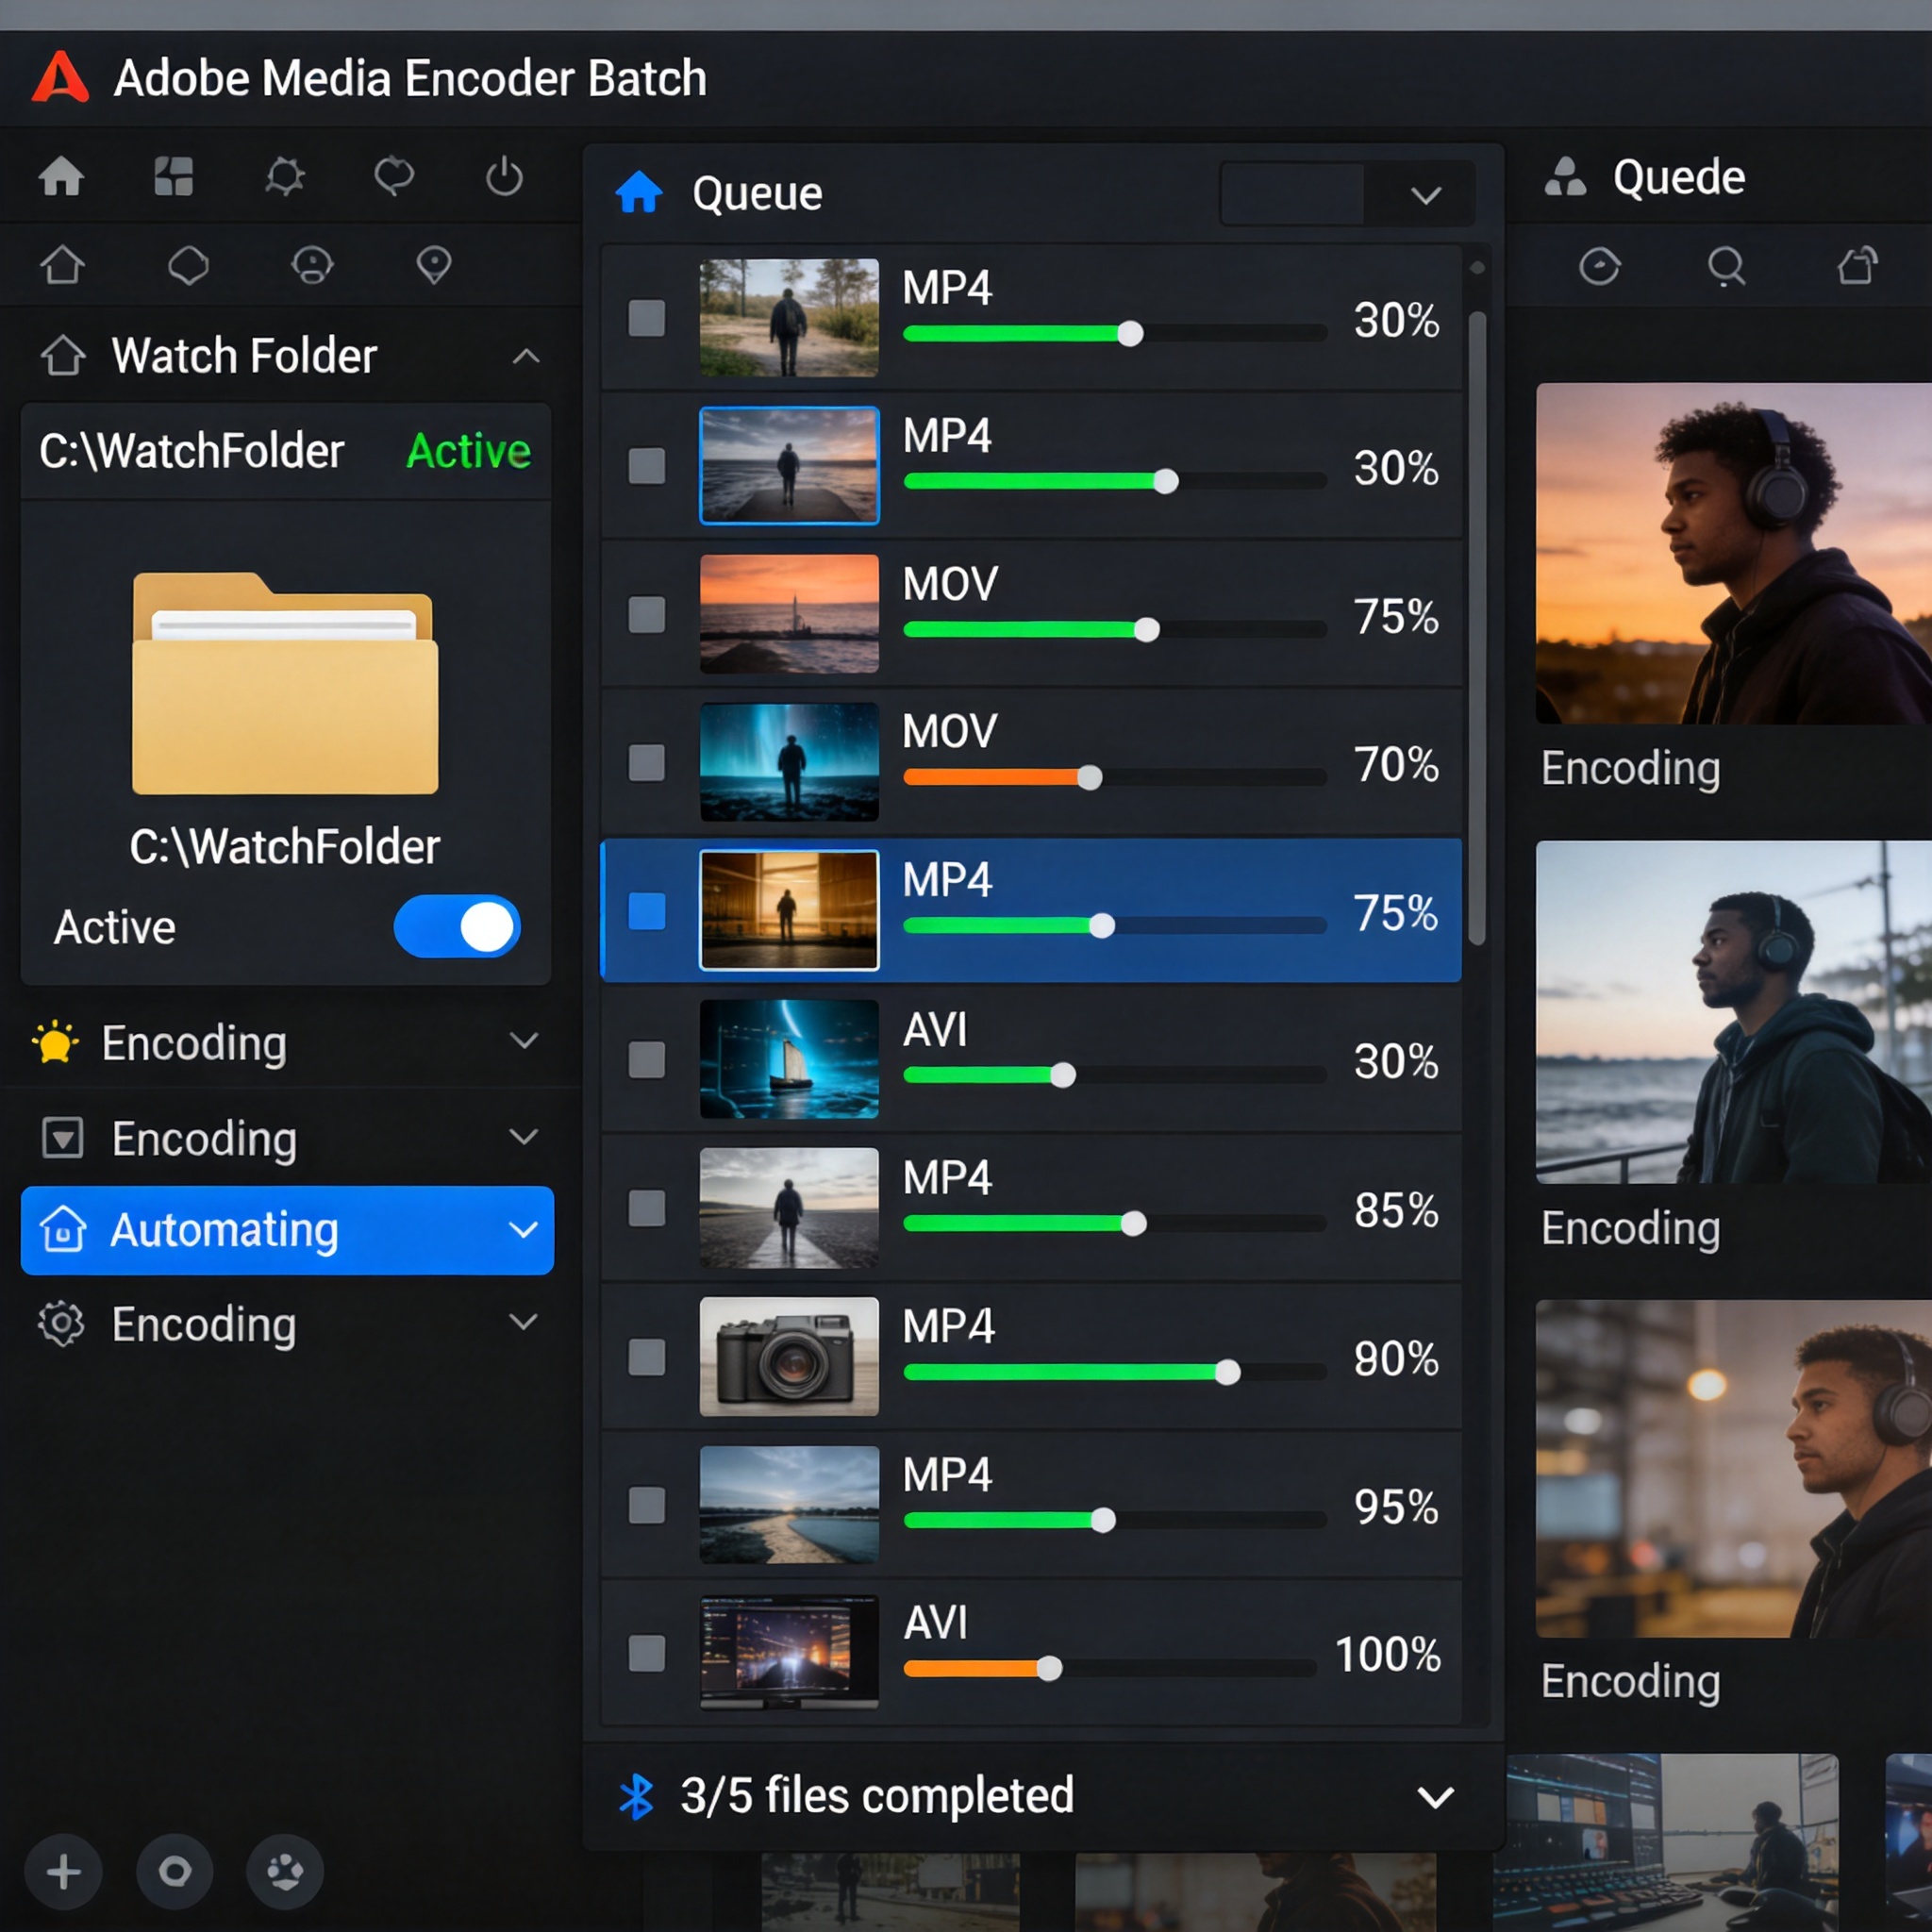
Task: Click the Bluetooth-style icon beside files completed
Action: (636, 1797)
